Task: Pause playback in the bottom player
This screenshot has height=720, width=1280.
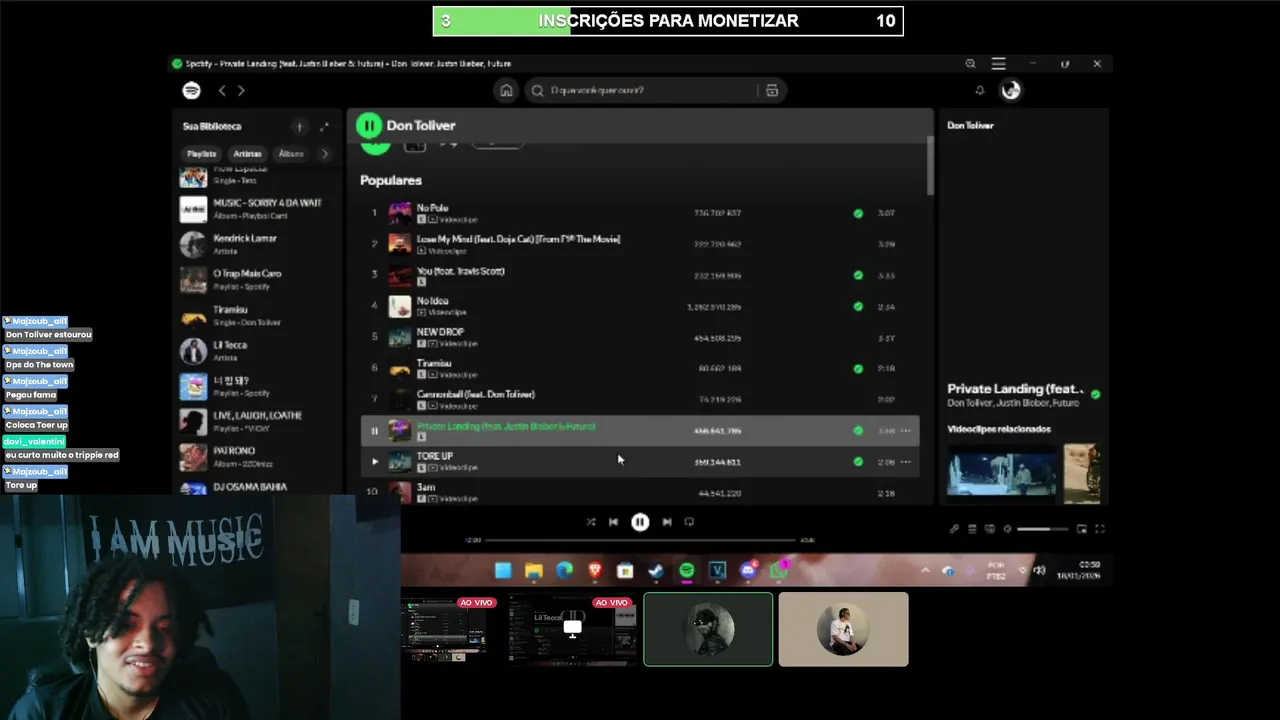Action: click(x=640, y=522)
